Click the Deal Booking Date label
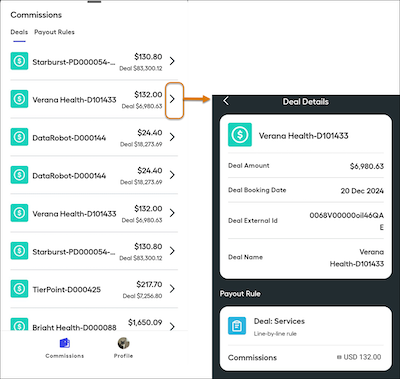The height and width of the screenshot is (379, 400). tap(257, 190)
